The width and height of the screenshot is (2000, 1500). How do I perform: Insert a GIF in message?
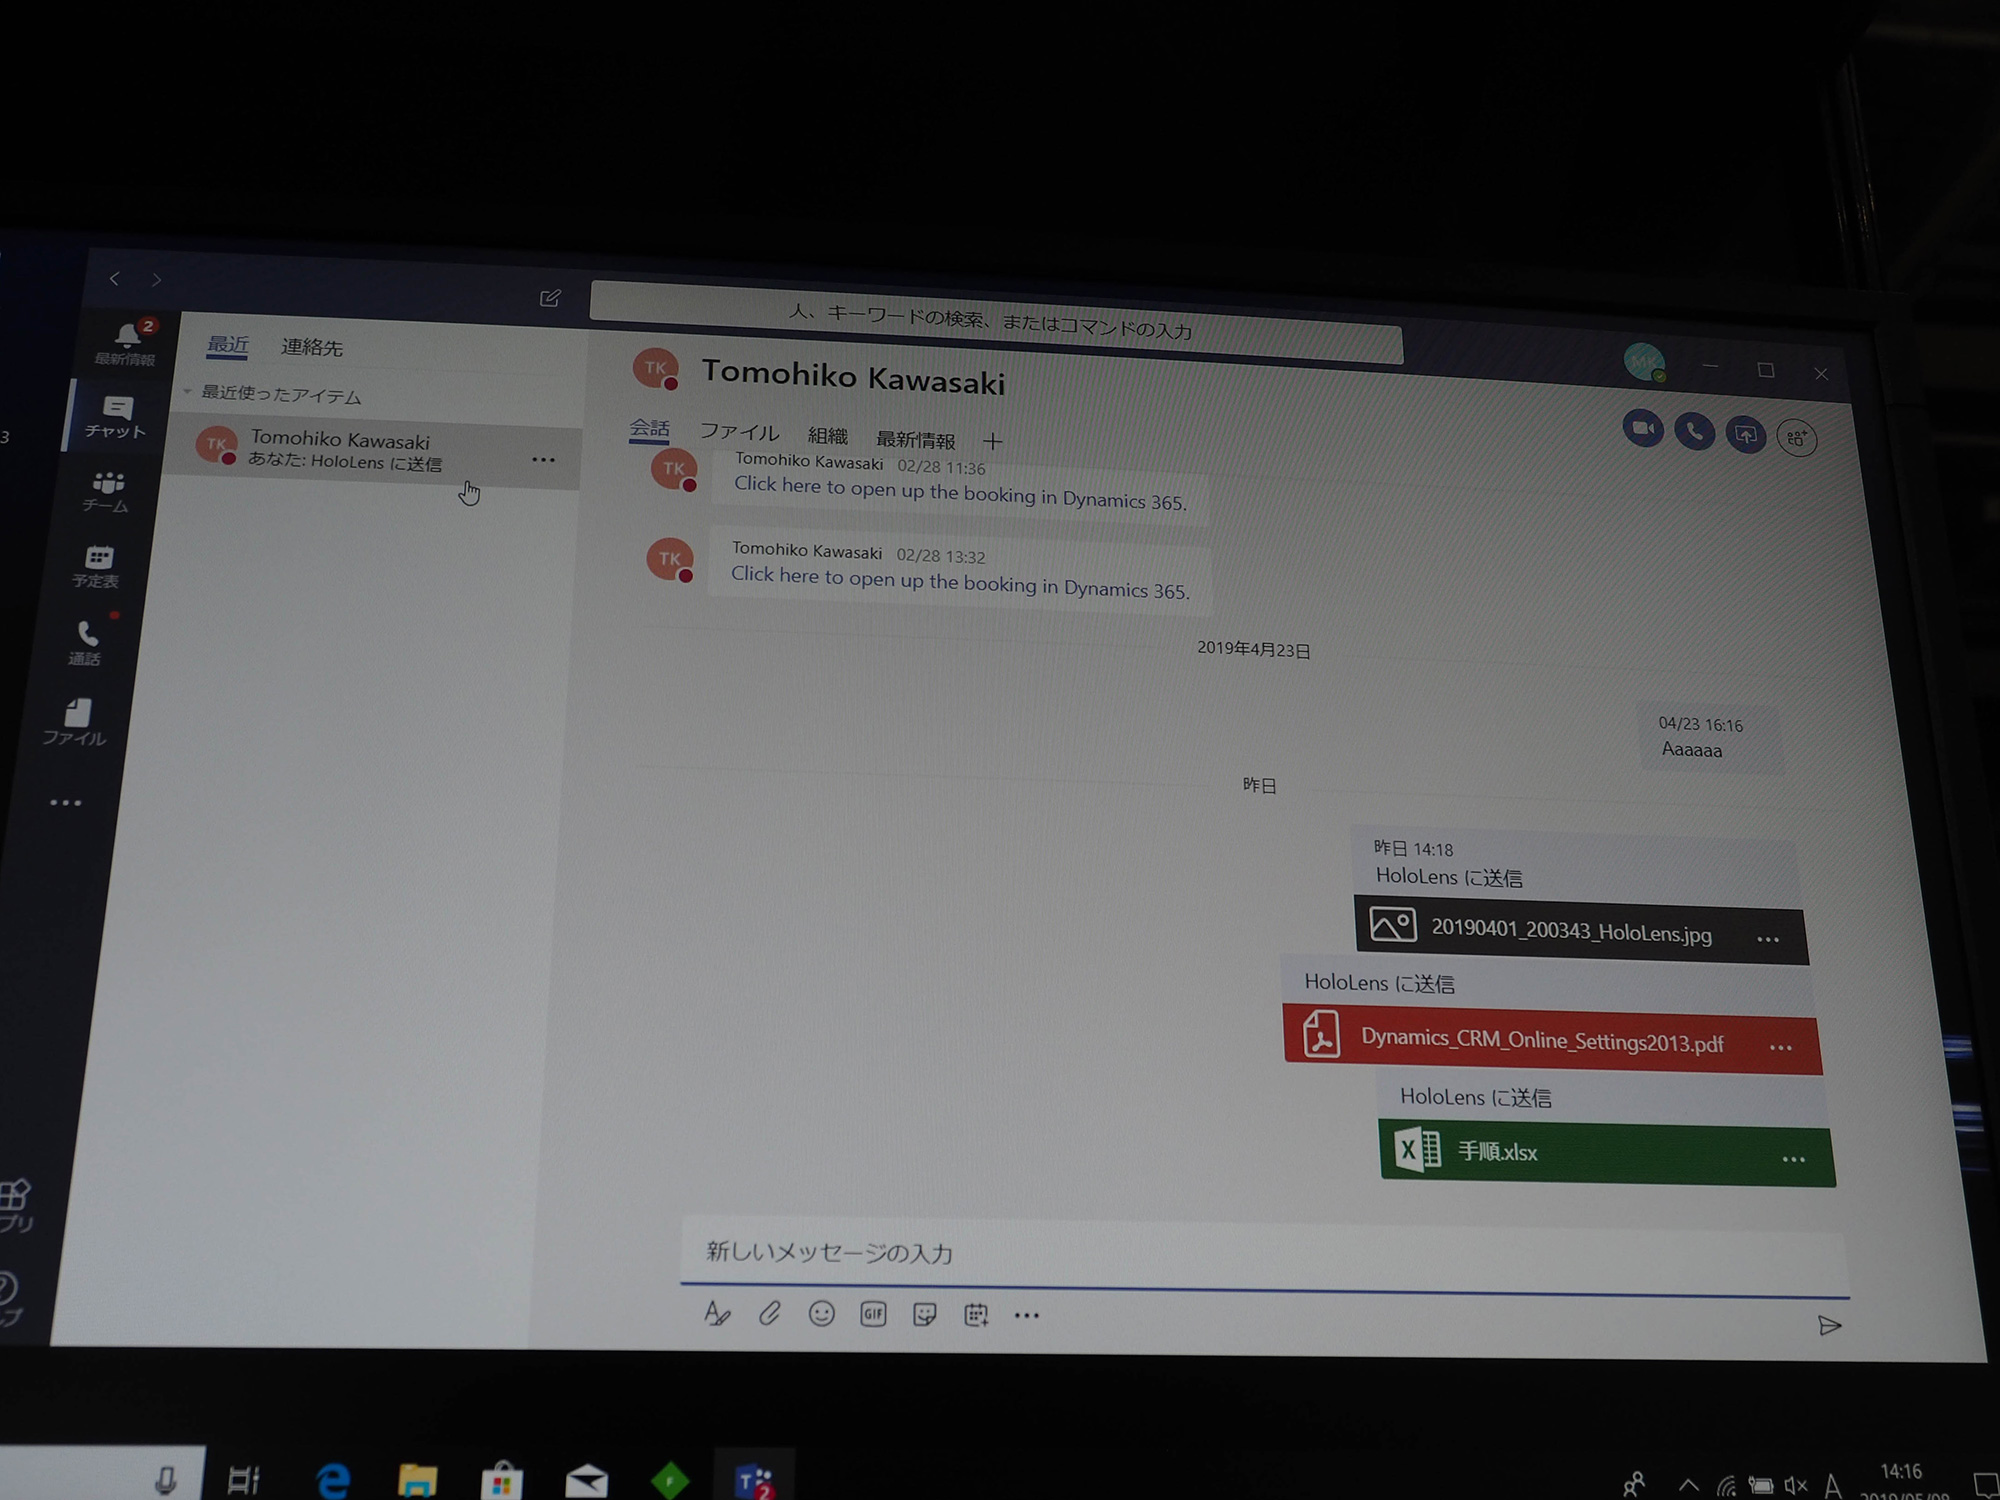tap(873, 1314)
